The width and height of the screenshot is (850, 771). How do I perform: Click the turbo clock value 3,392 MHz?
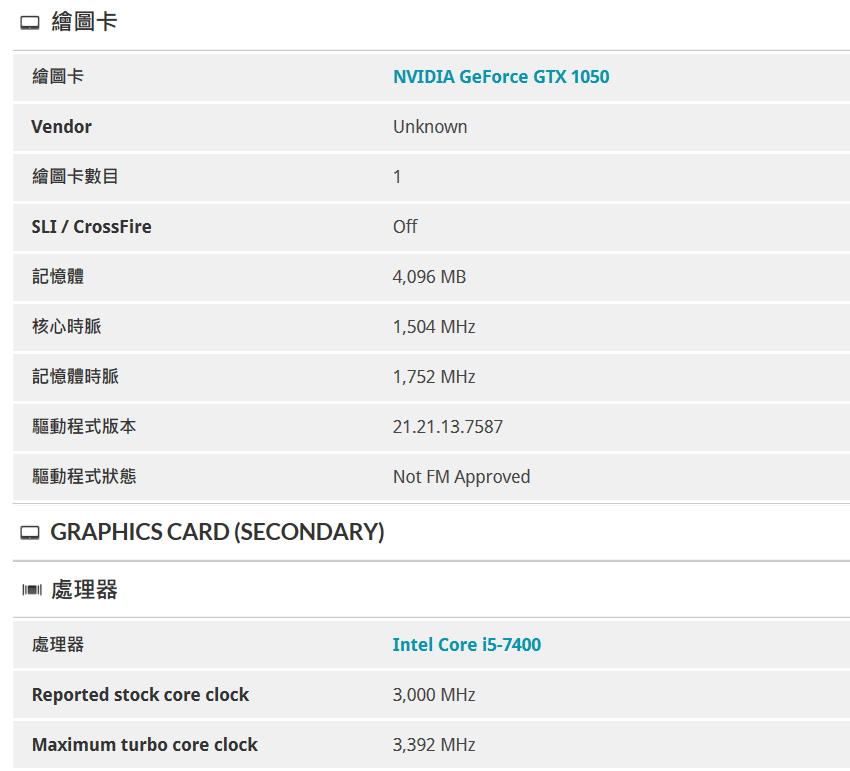(434, 745)
